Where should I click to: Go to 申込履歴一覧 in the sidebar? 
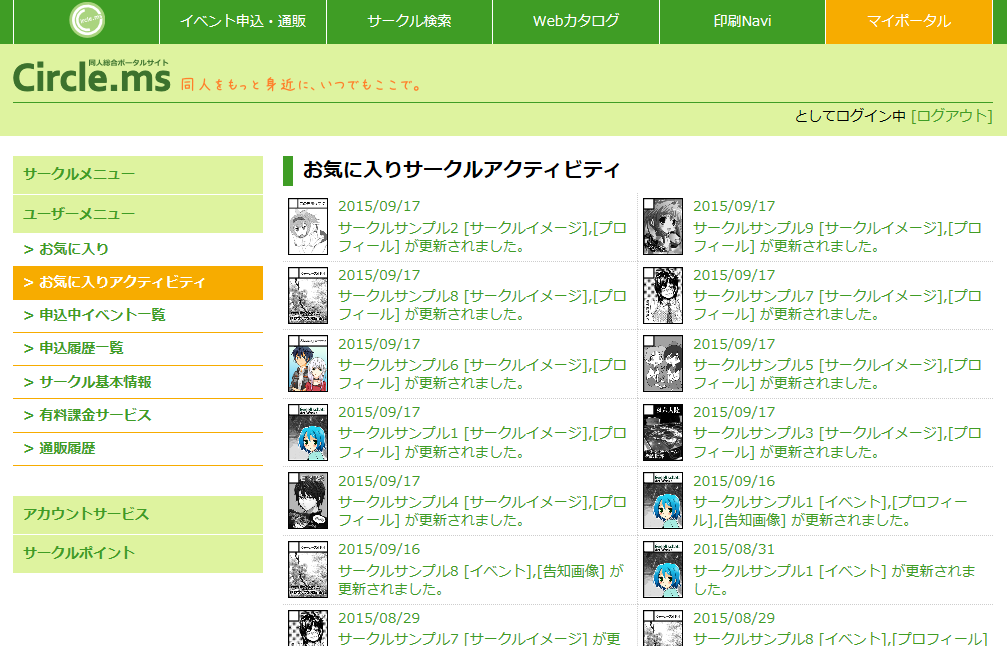[x=138, y=349]
